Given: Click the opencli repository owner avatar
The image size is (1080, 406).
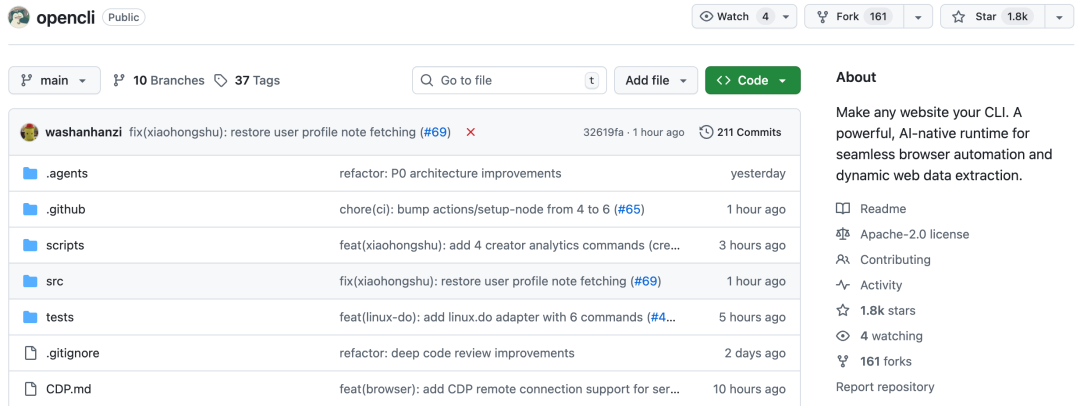Looking at the screenshot, I should (x=19, y=17).
